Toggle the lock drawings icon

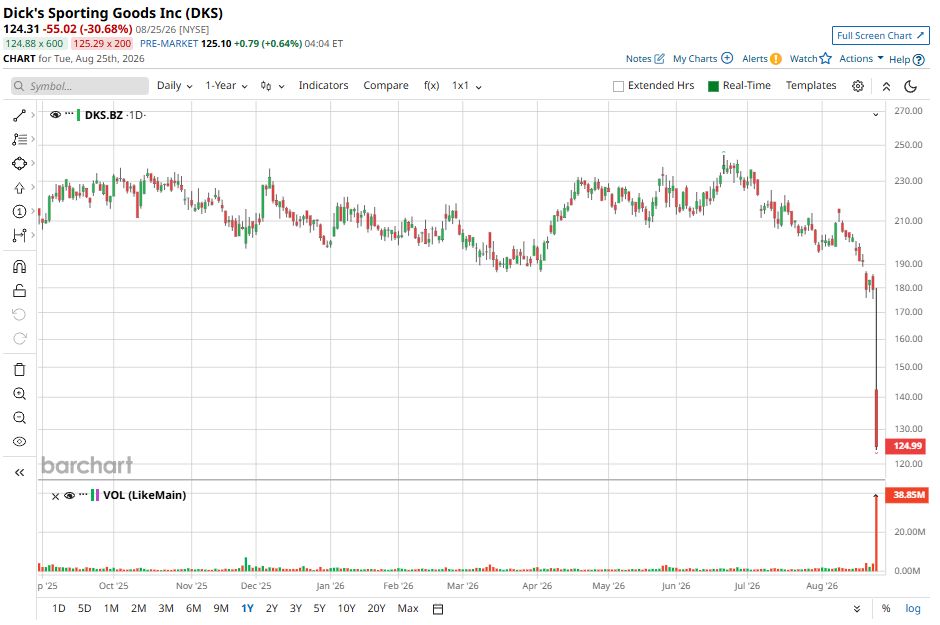(x=19, y=291)
